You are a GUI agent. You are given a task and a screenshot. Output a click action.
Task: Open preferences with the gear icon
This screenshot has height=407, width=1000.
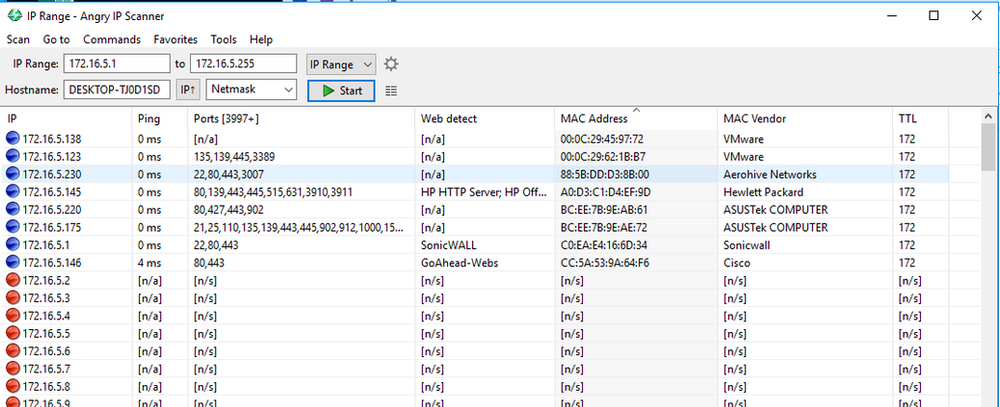pyautogui.click(x=391, y=64)
